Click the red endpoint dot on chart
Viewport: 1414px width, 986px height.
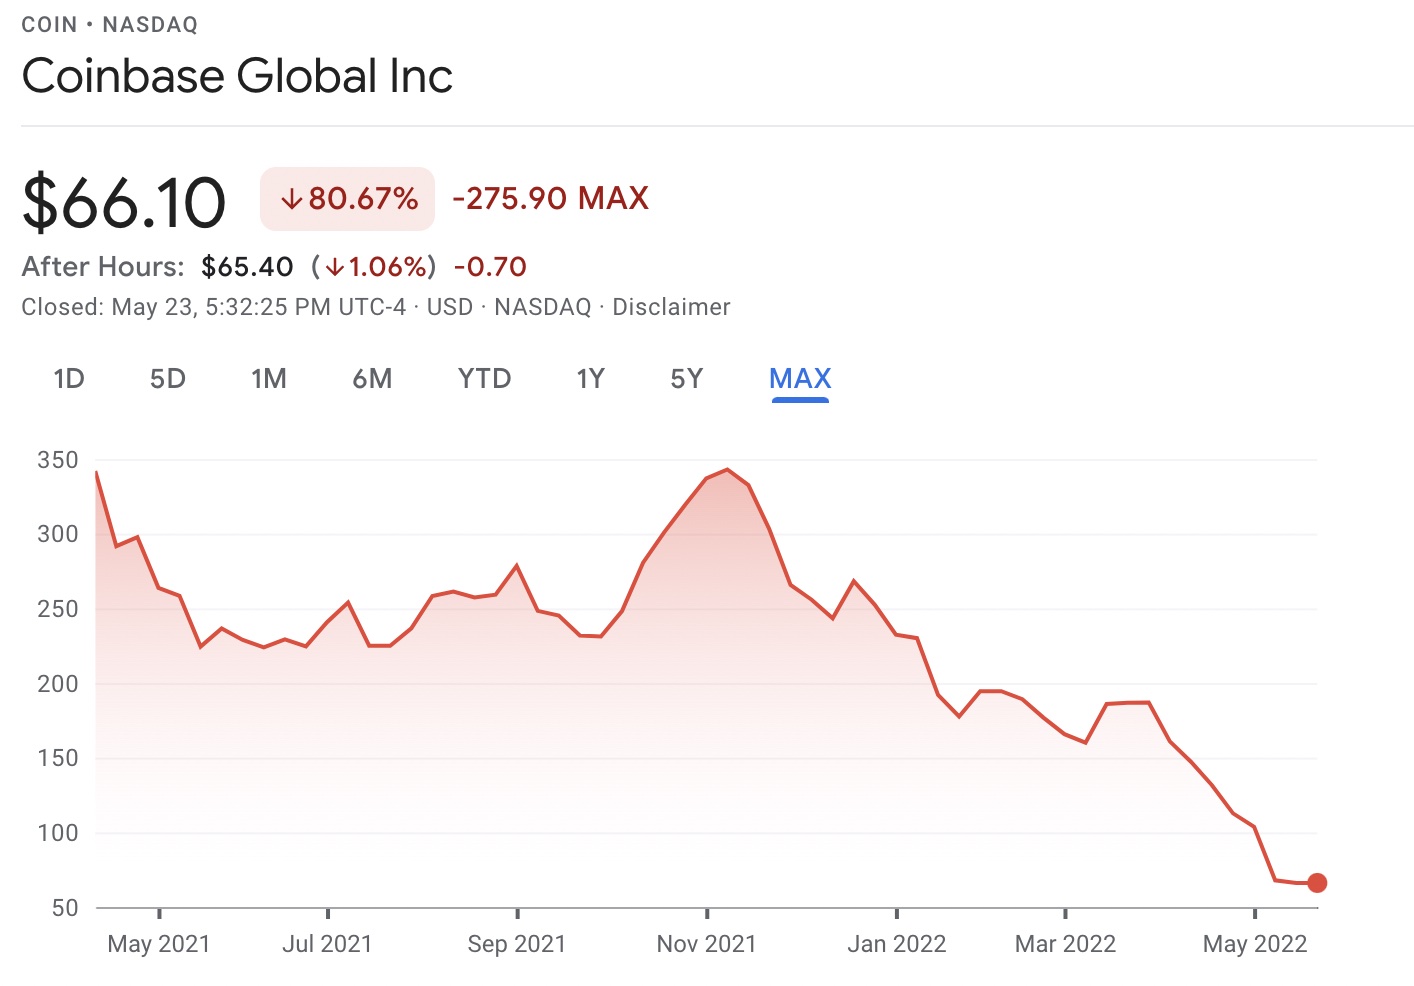1317,883
